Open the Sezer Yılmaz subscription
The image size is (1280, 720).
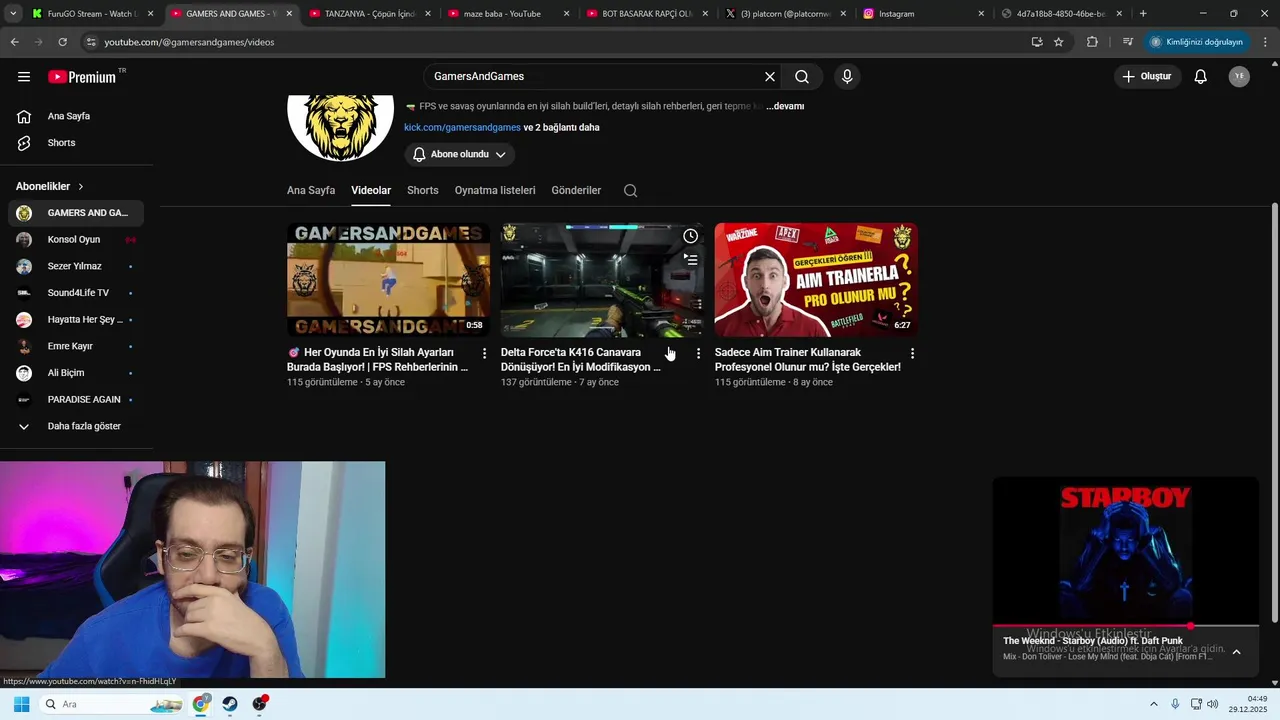pyautogui.click(x=76, y=266)
